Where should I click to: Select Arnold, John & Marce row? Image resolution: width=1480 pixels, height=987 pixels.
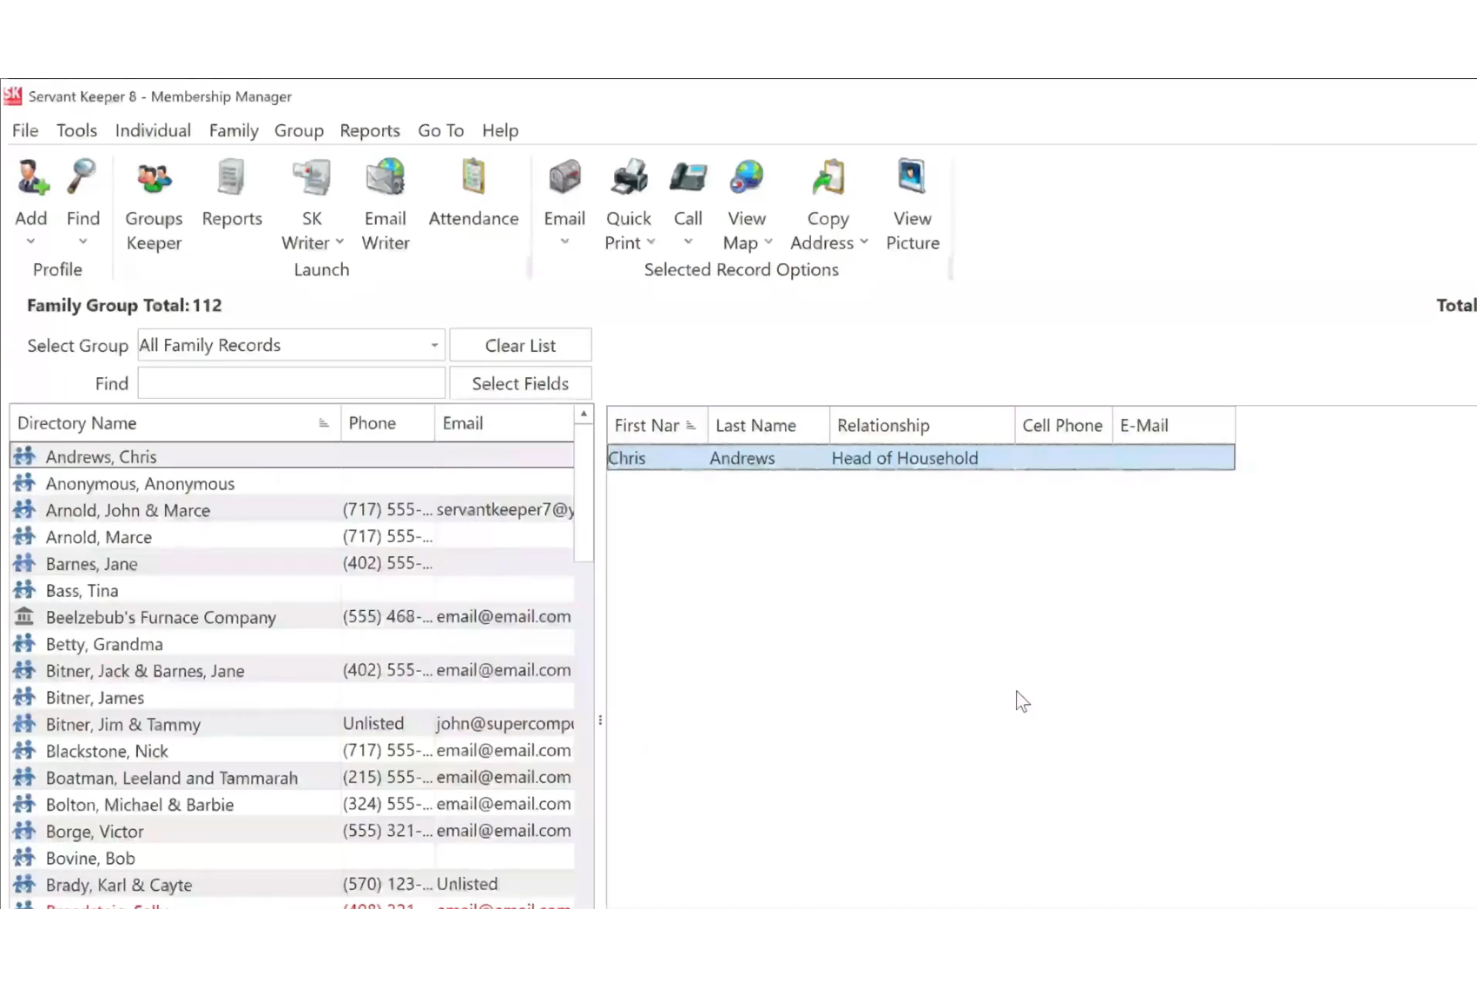click(292, 510)
